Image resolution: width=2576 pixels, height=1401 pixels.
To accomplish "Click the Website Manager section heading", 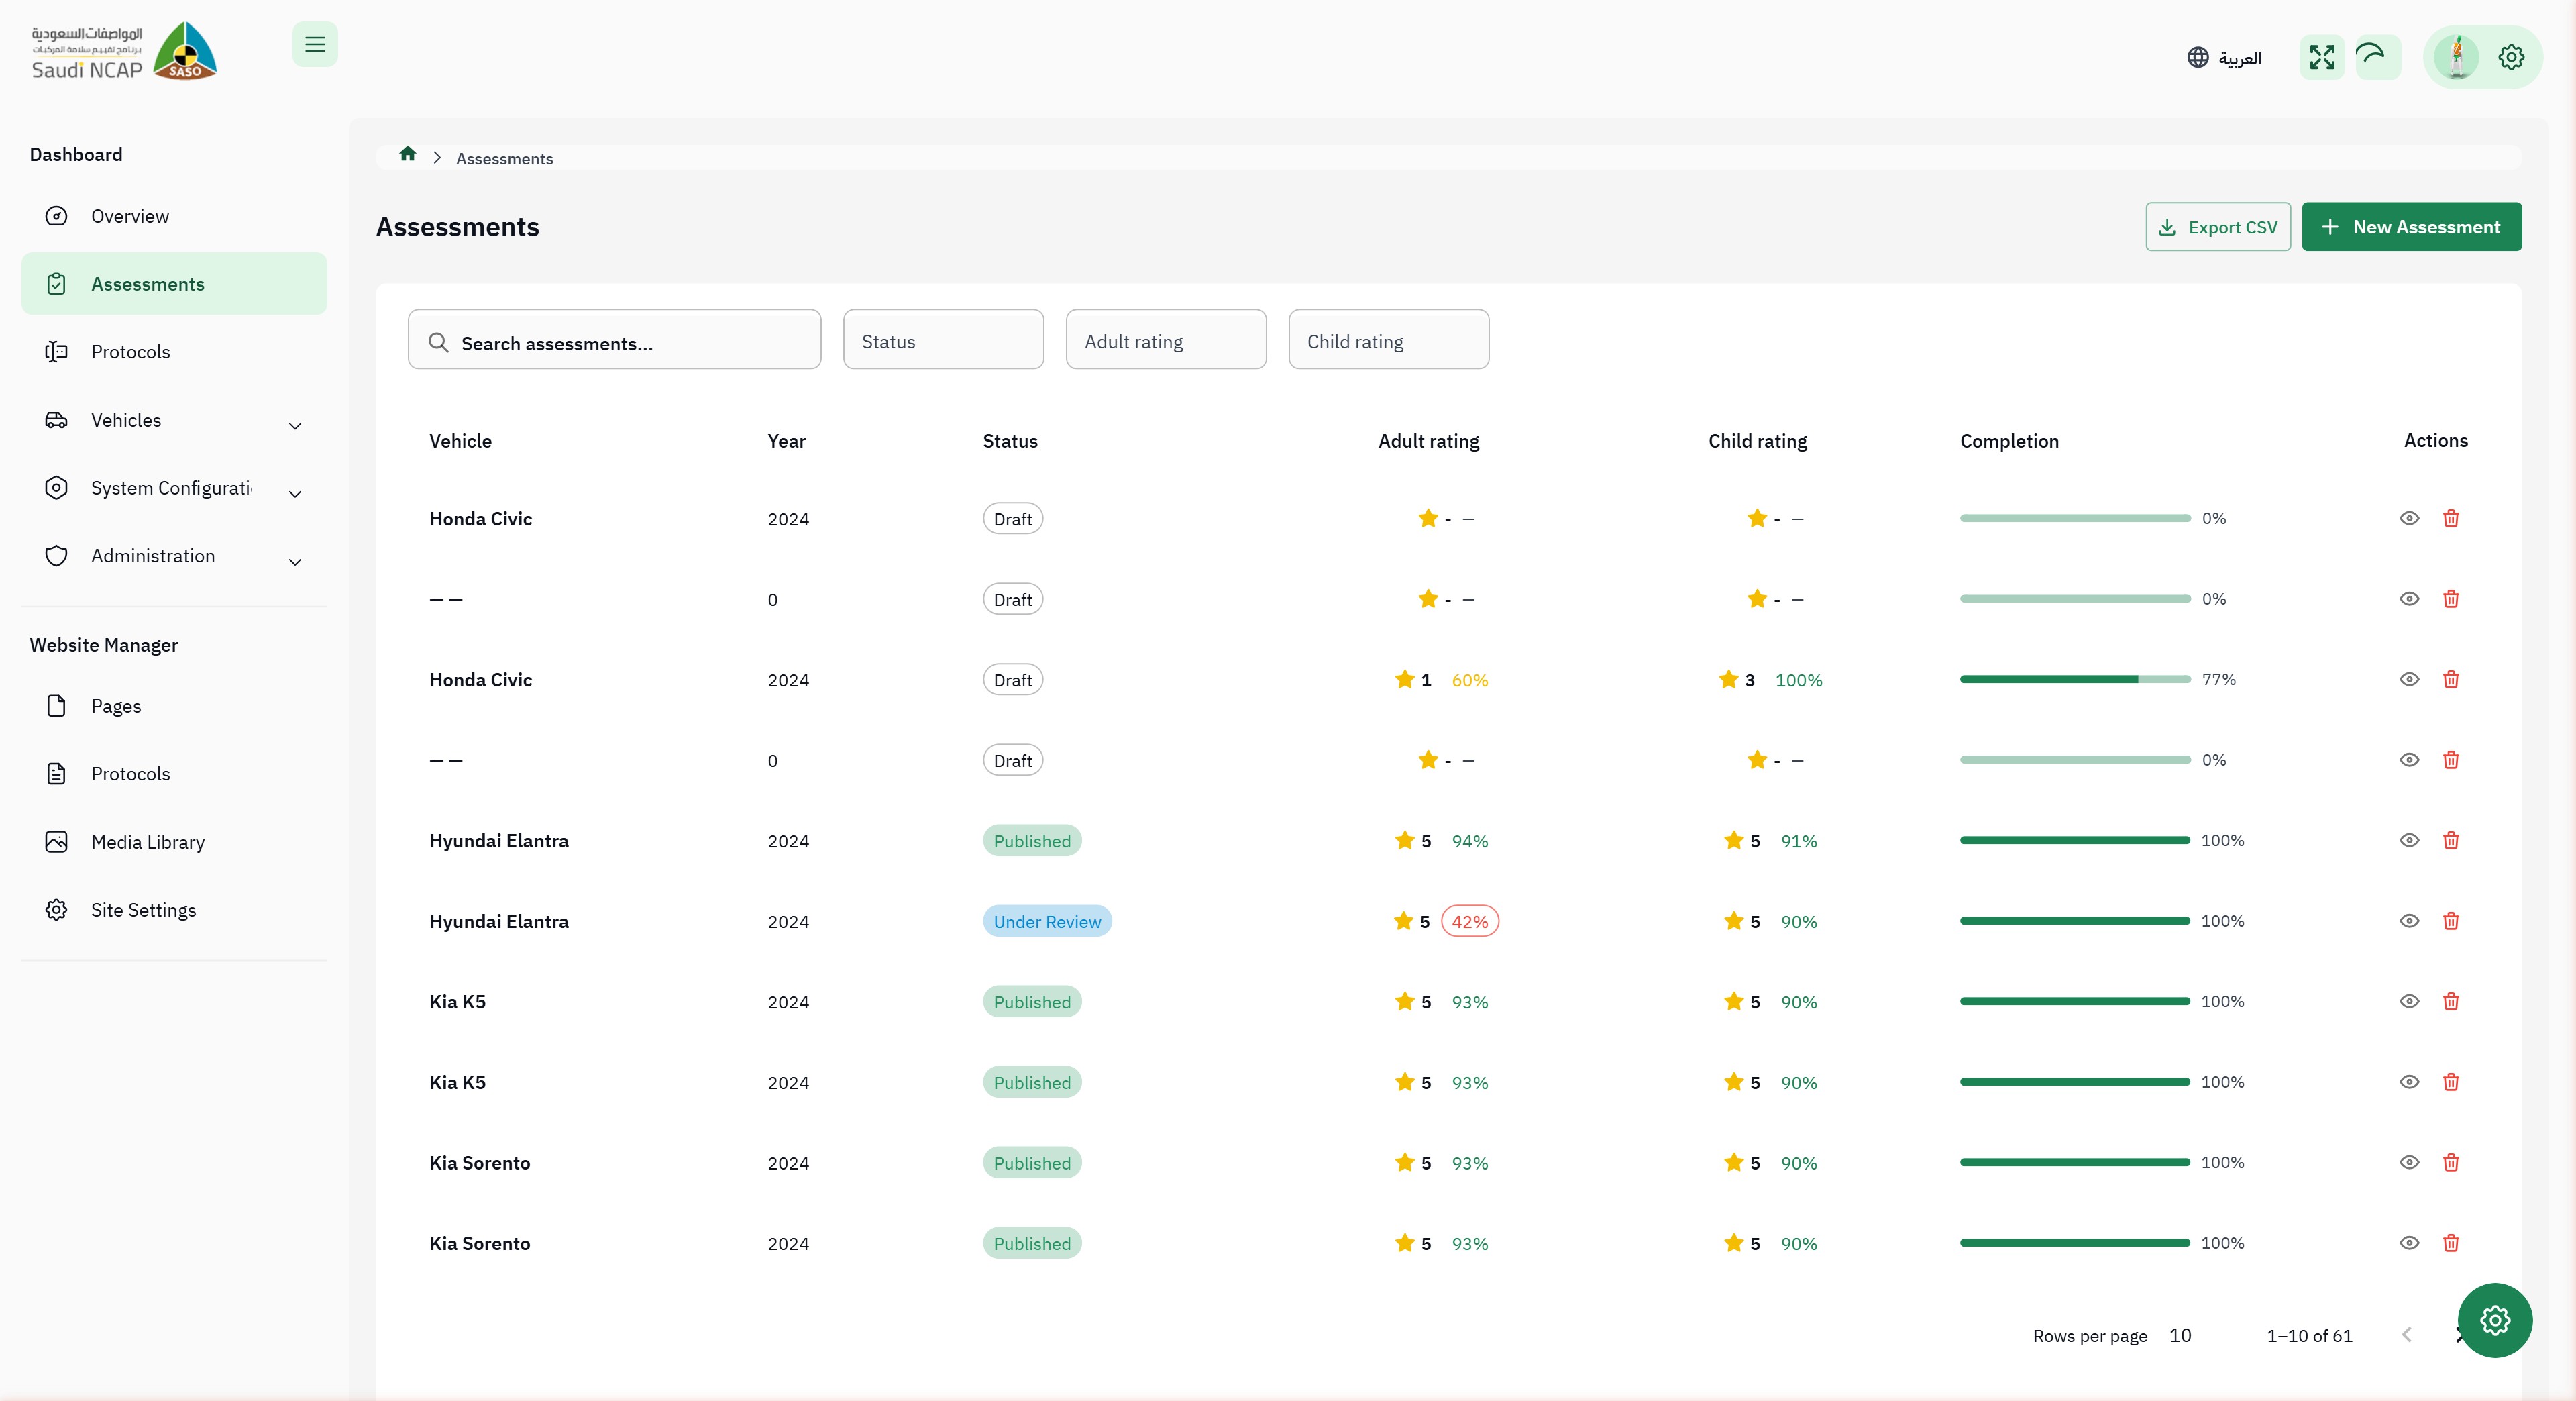I will 104,645.
